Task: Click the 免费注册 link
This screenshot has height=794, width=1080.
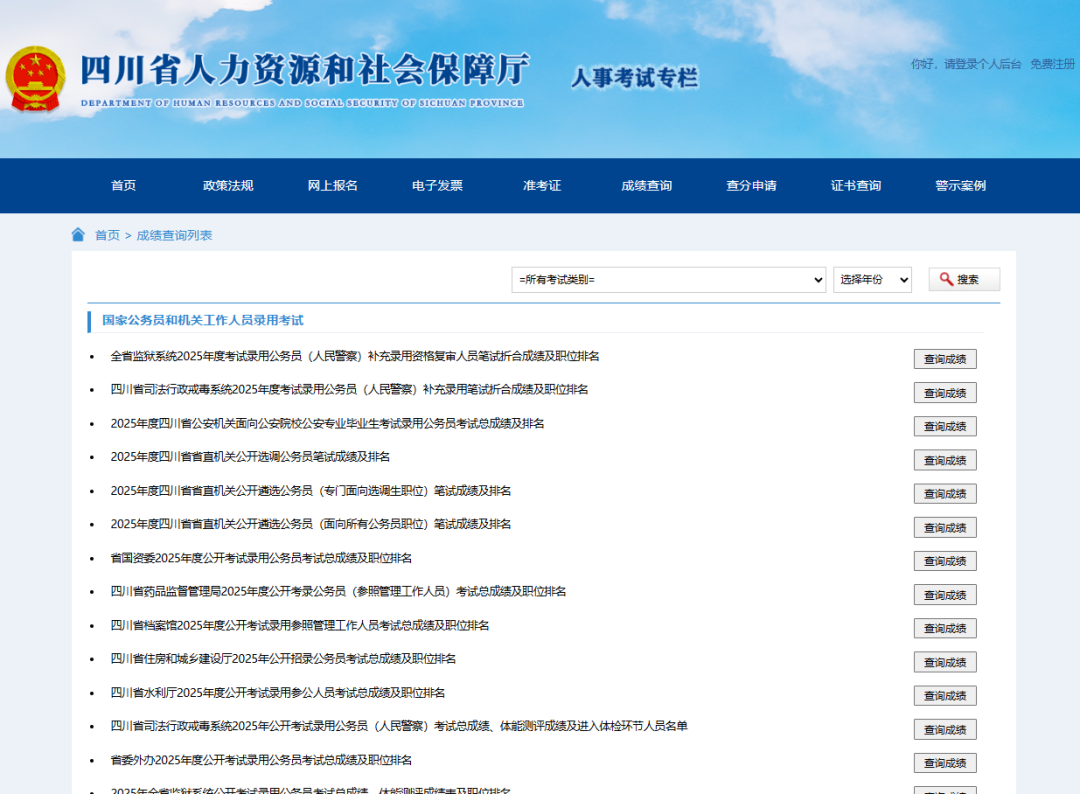Action: 1052,64
